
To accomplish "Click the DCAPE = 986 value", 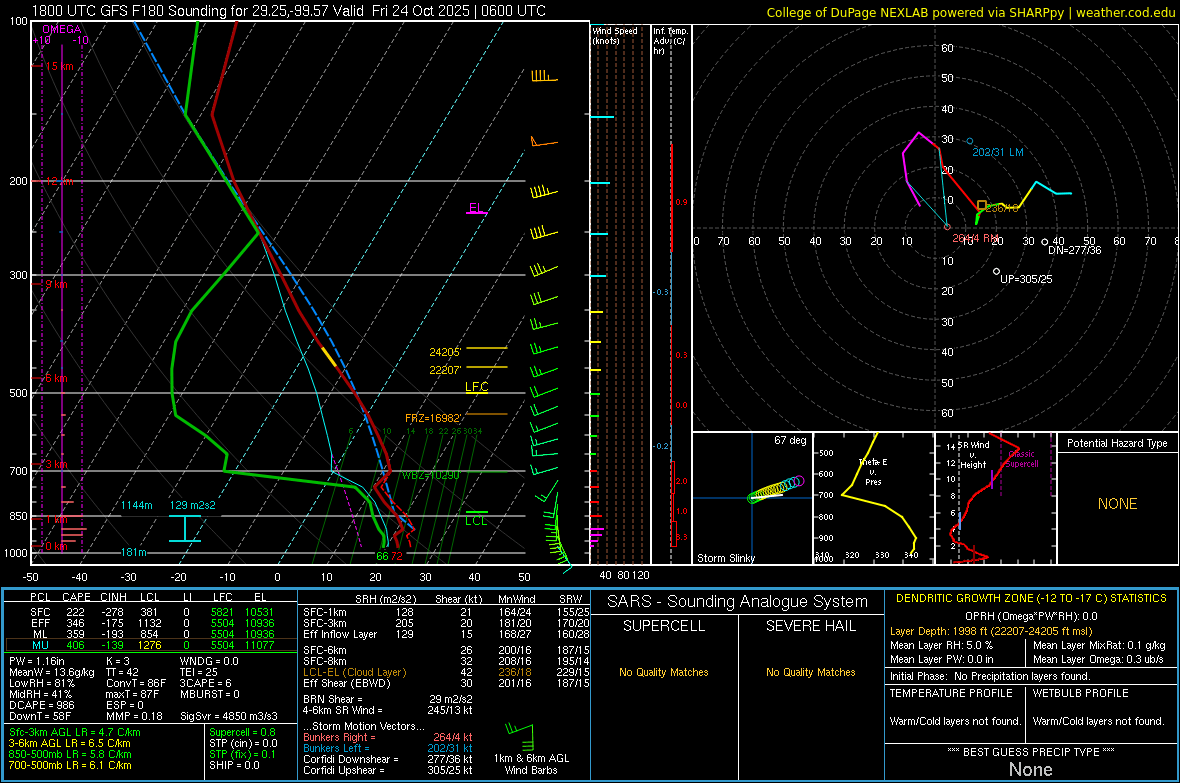I will [41, 705].
